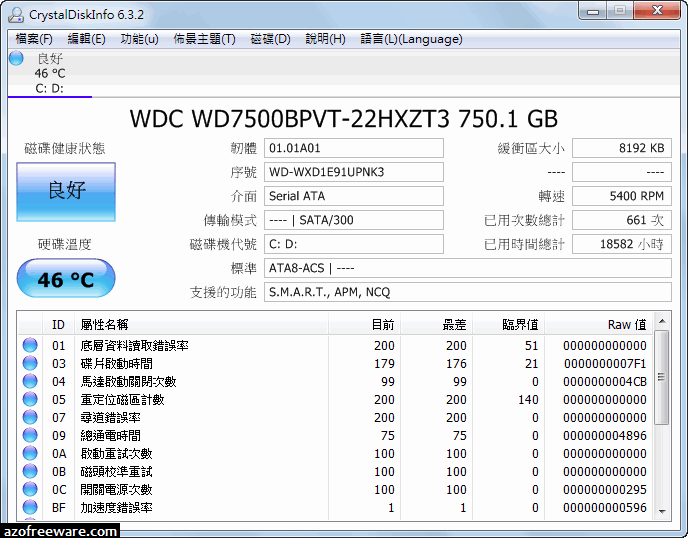Click the SATA/300 transfer mode field

(x=354, y=220)
